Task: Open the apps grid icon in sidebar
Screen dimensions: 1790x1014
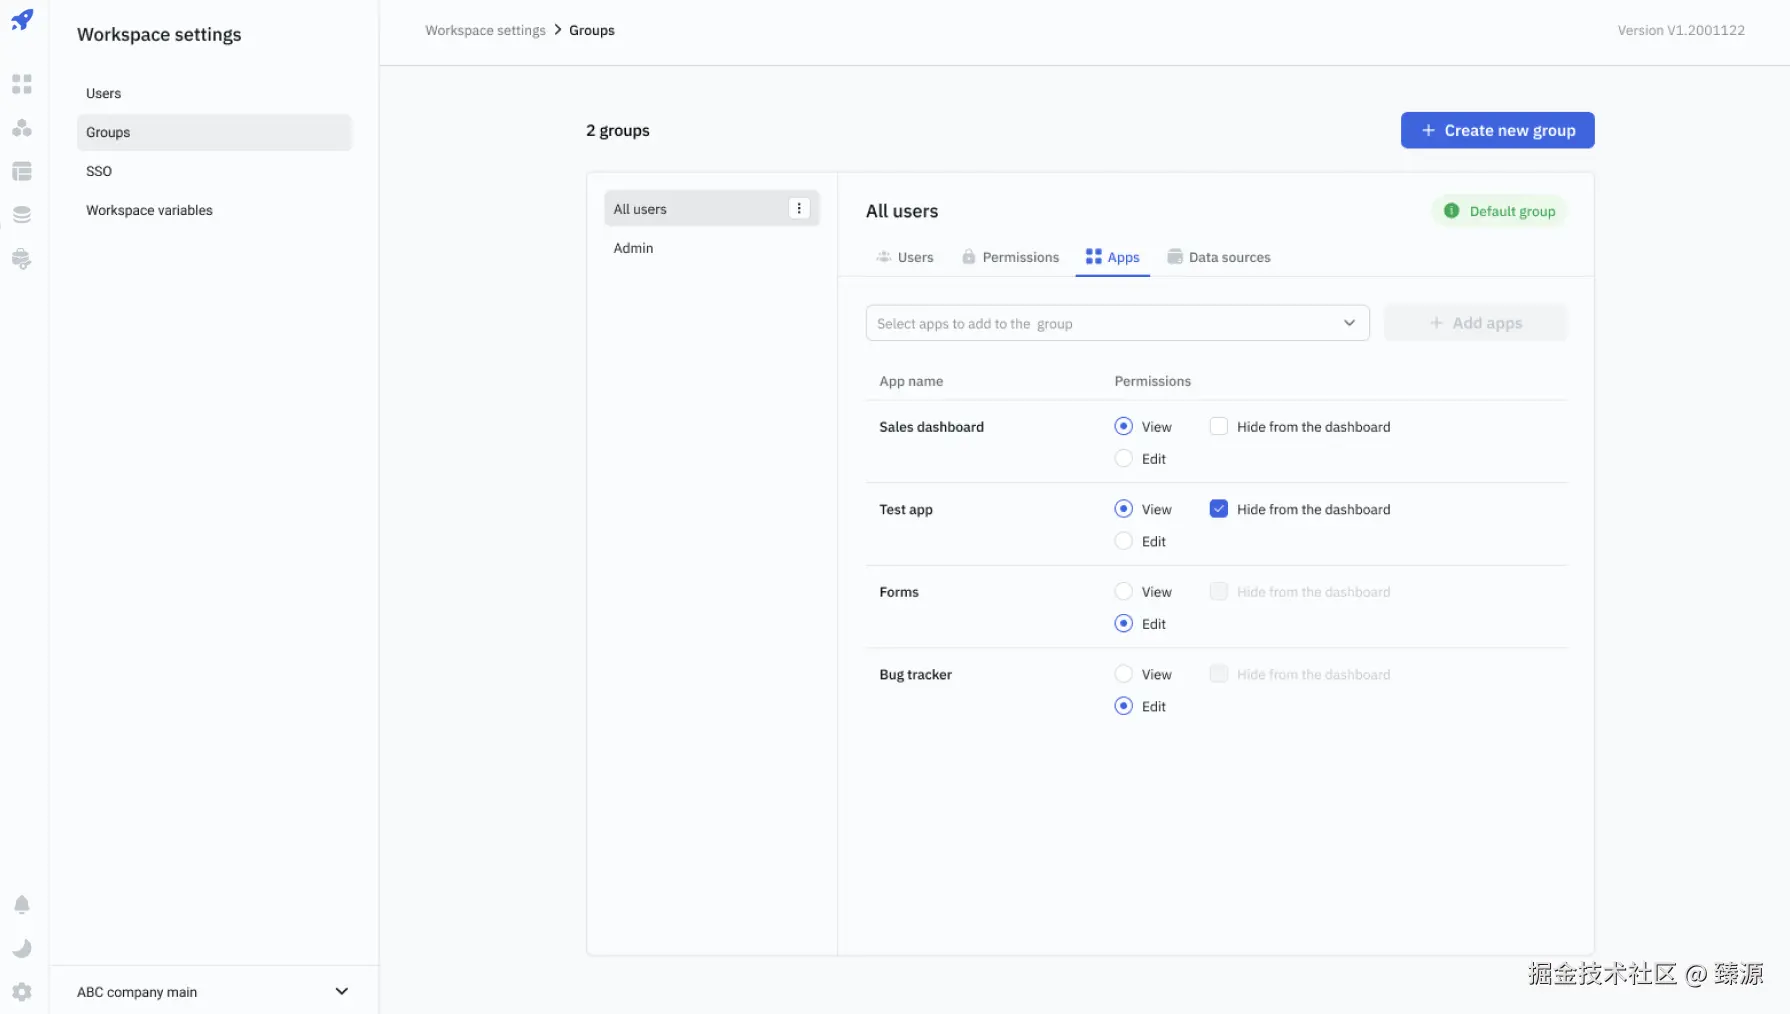Action: coord(22,84)
